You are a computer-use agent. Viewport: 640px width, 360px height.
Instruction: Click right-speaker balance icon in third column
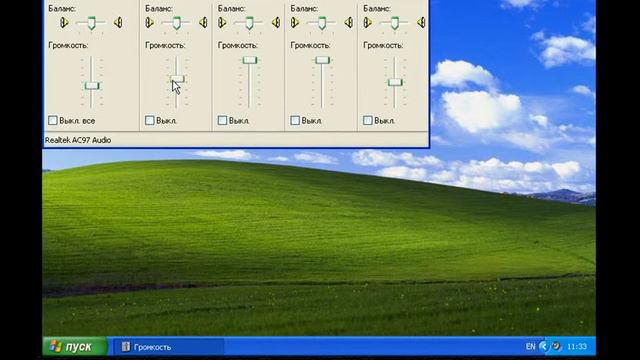(x=276, y=22)
